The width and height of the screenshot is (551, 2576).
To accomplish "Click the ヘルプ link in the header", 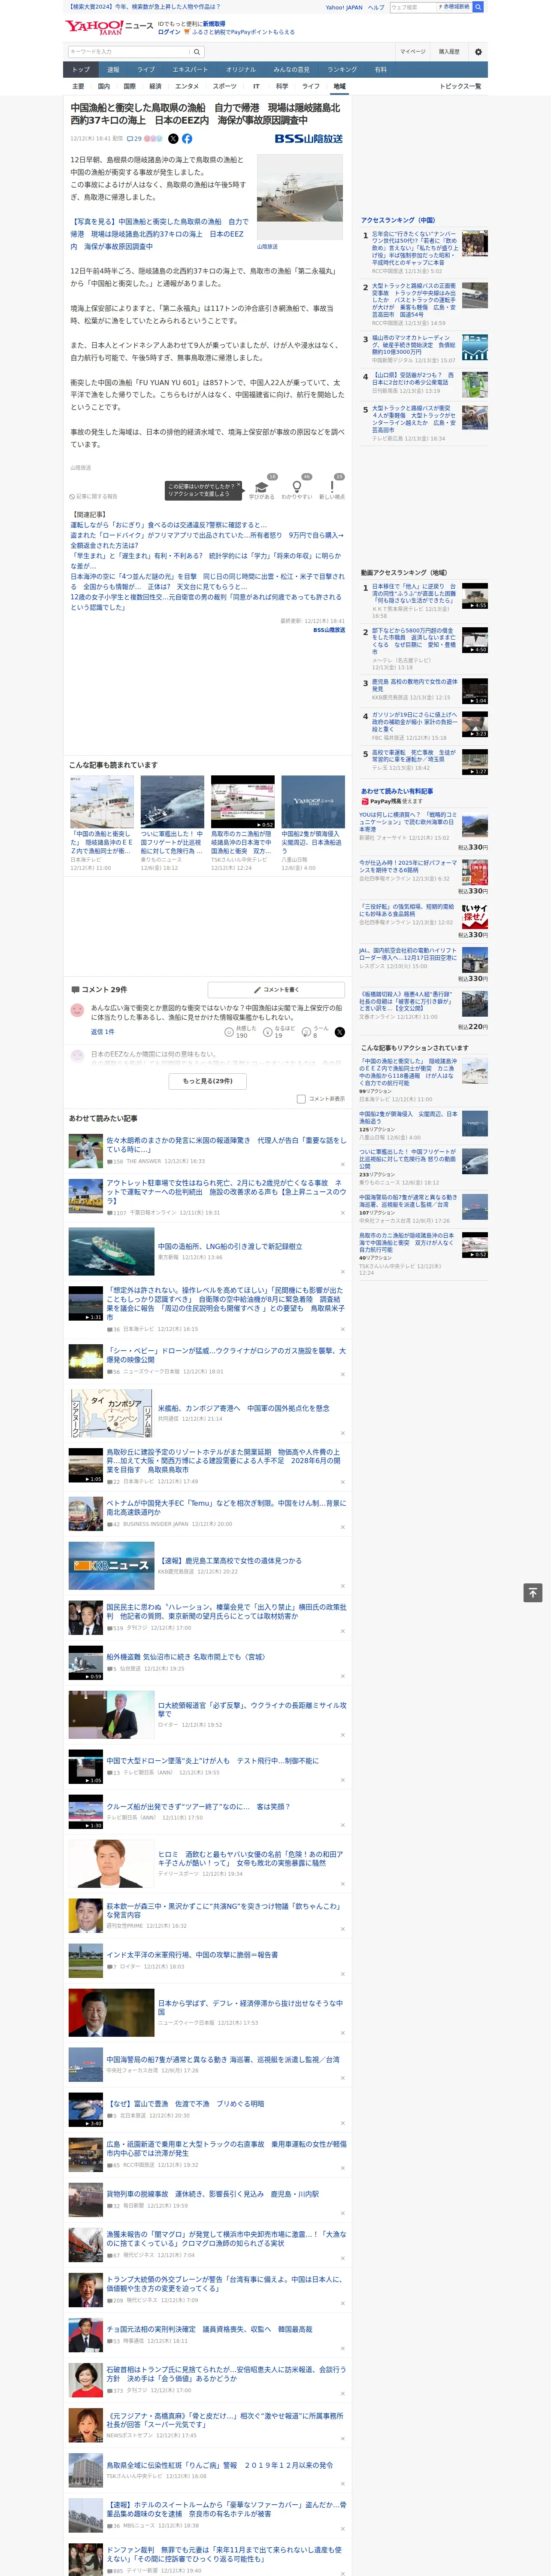I will pyautogui.click(x=375, y=7).
